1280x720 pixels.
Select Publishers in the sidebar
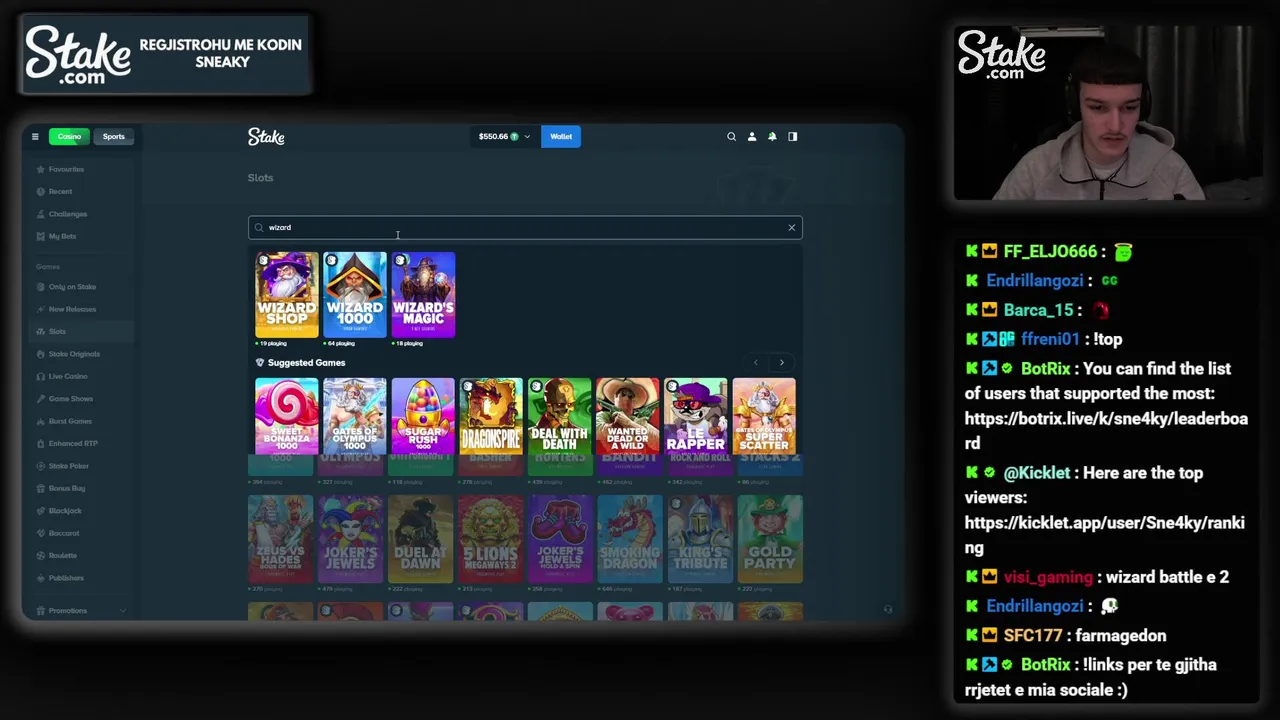point(66,578)
